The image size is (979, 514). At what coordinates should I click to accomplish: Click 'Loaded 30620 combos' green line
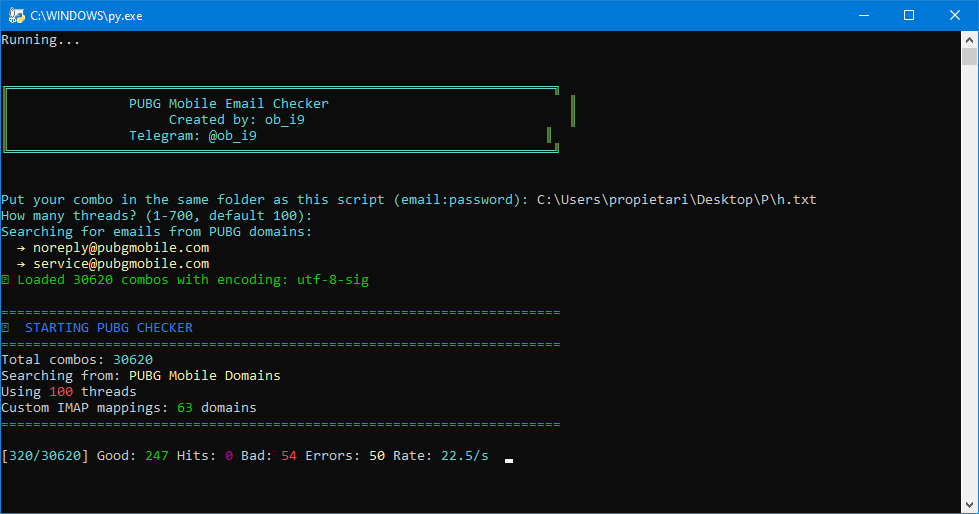coord(185,280)
